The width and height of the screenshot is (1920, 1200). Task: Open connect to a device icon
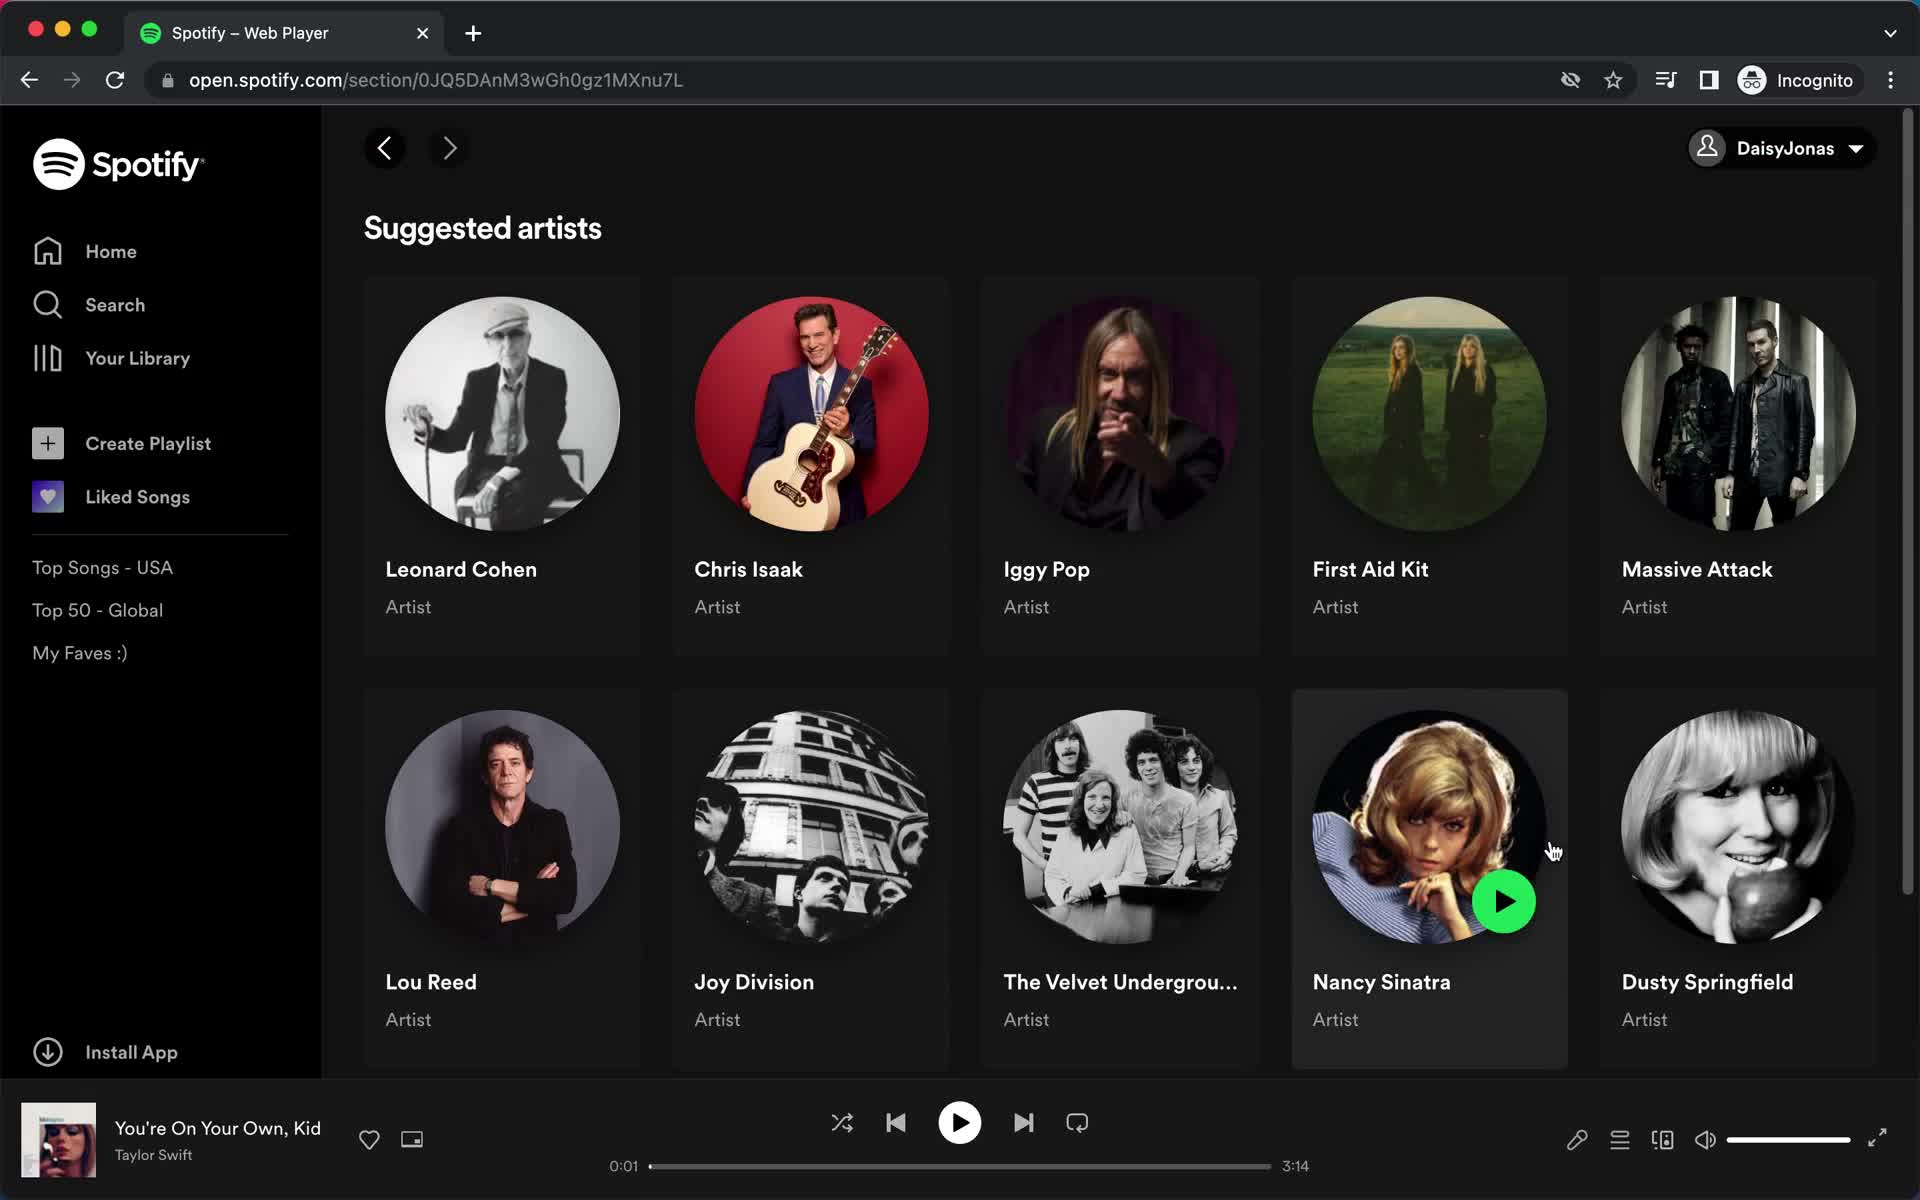point(1663,1139)
